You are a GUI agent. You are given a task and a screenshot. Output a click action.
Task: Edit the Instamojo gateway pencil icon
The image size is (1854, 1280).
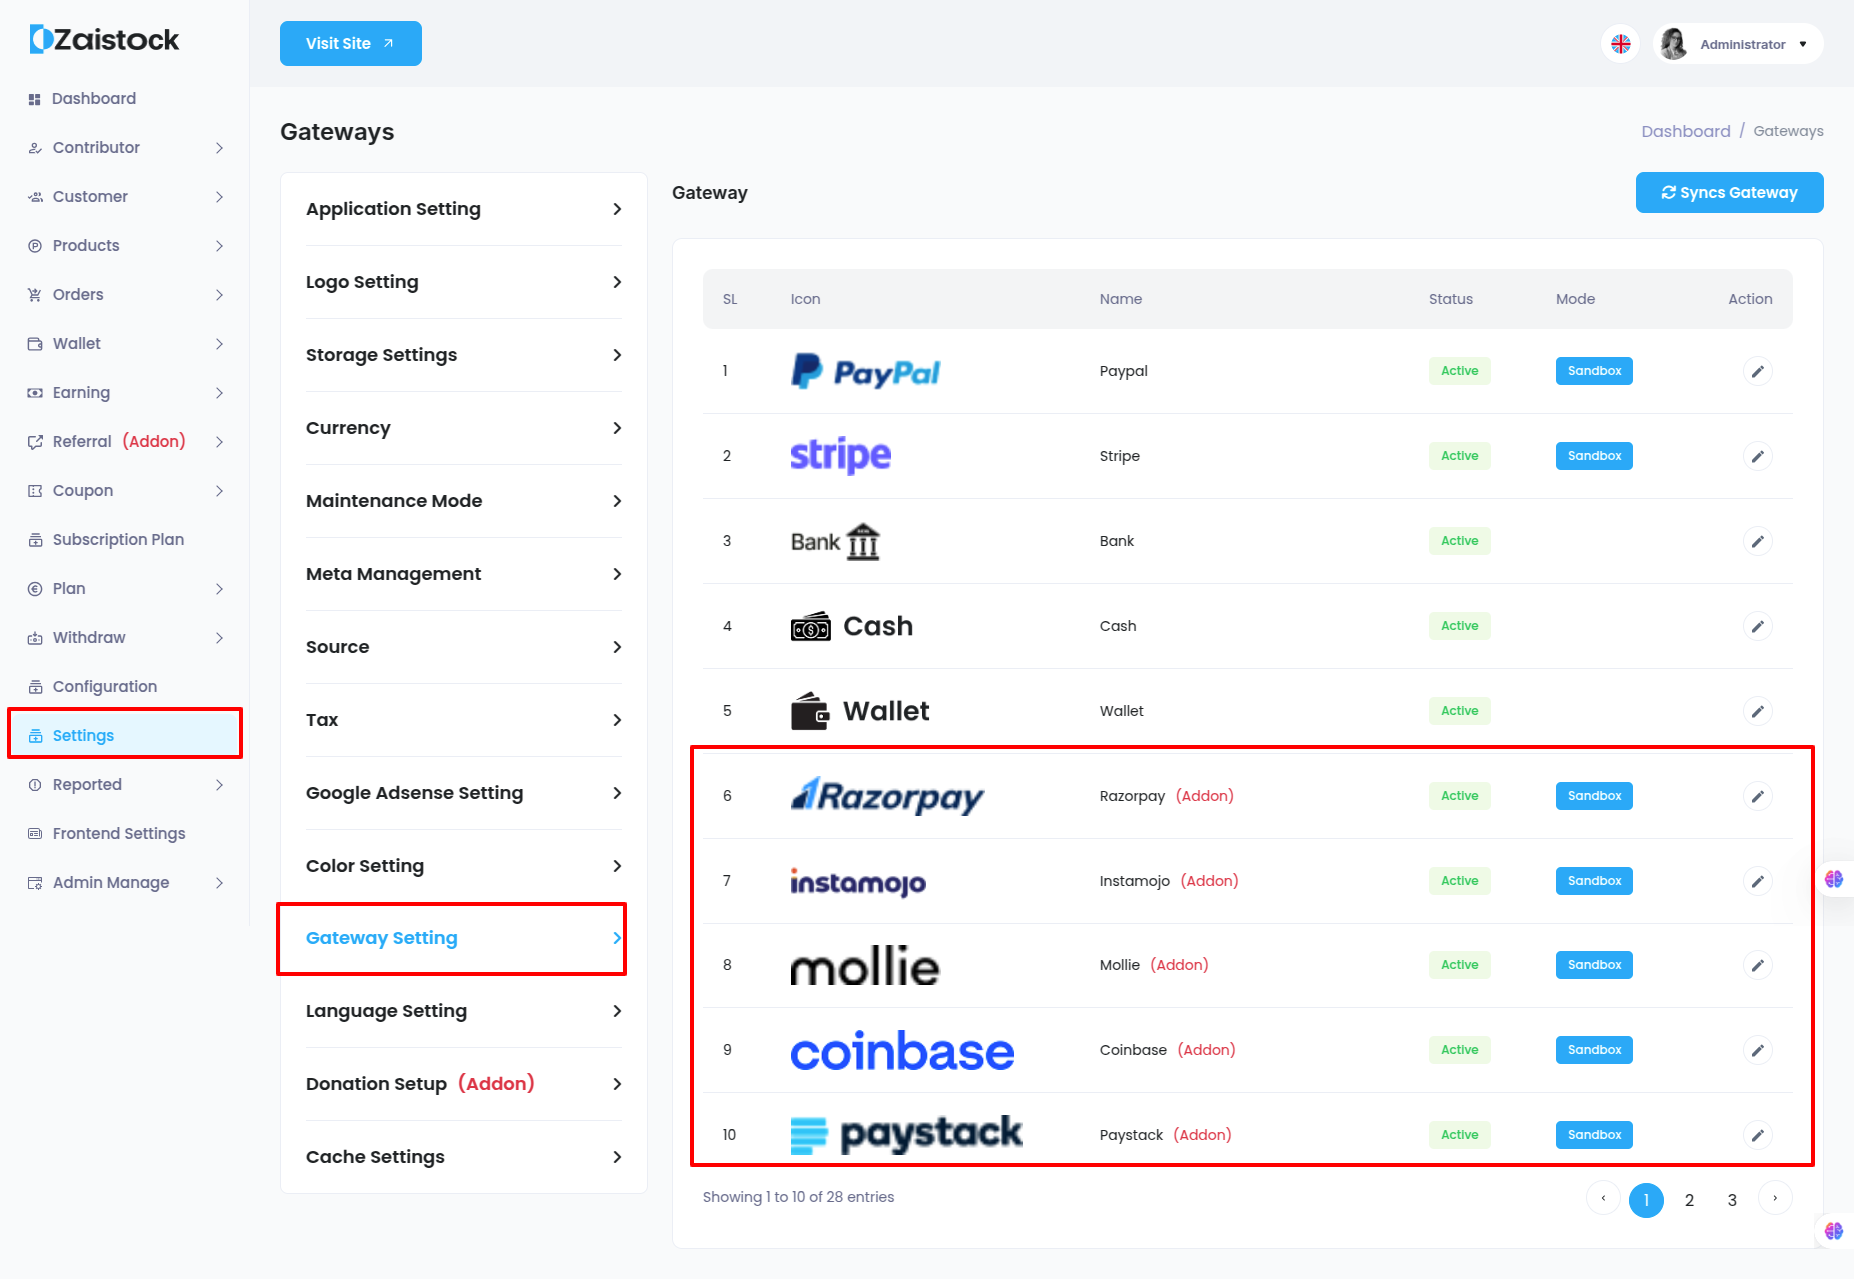1757,881
